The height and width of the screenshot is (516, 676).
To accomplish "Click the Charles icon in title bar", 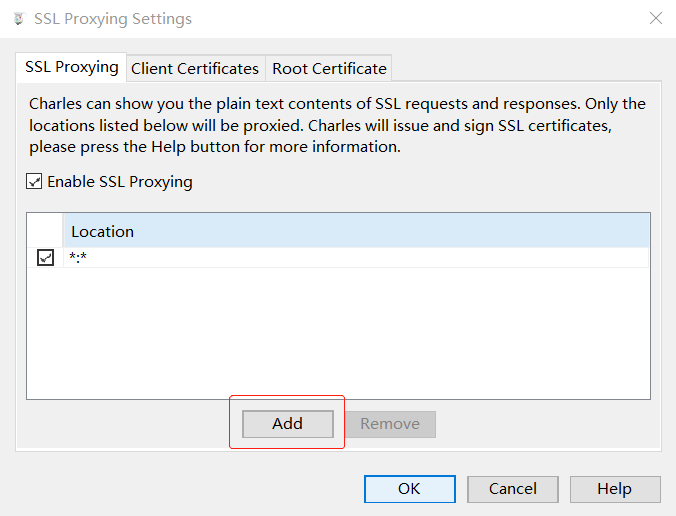I will click(x=18, y=19).
